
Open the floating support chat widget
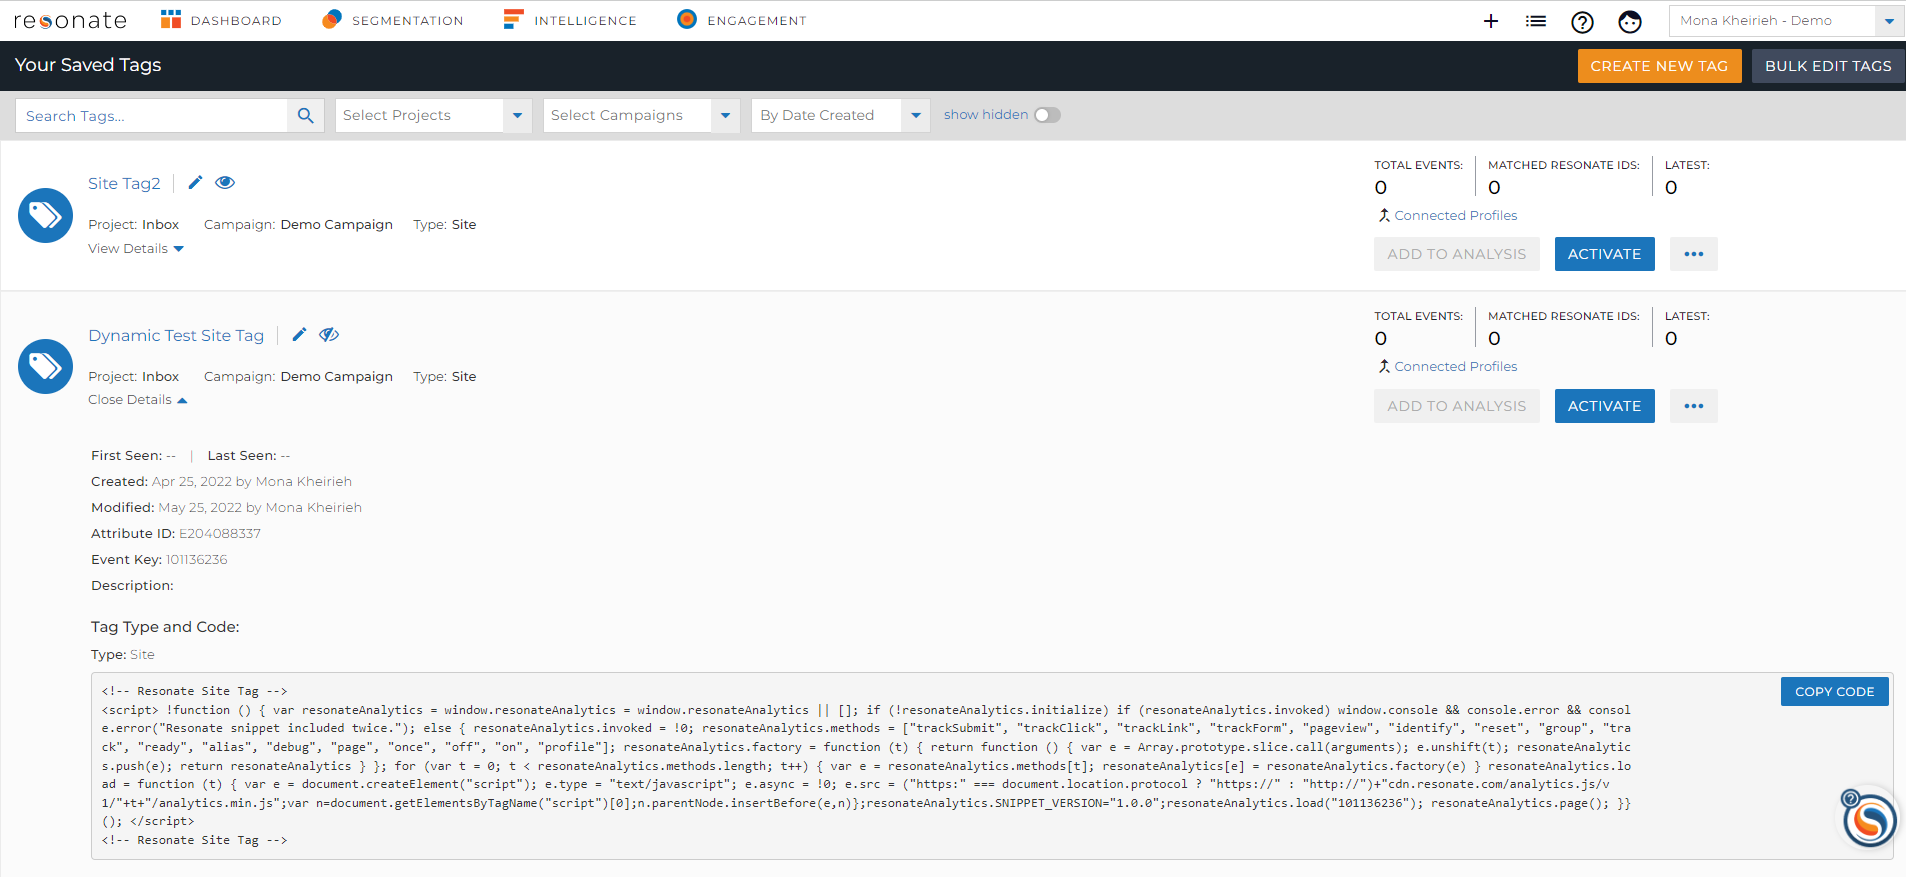[x=1868, y=819]
